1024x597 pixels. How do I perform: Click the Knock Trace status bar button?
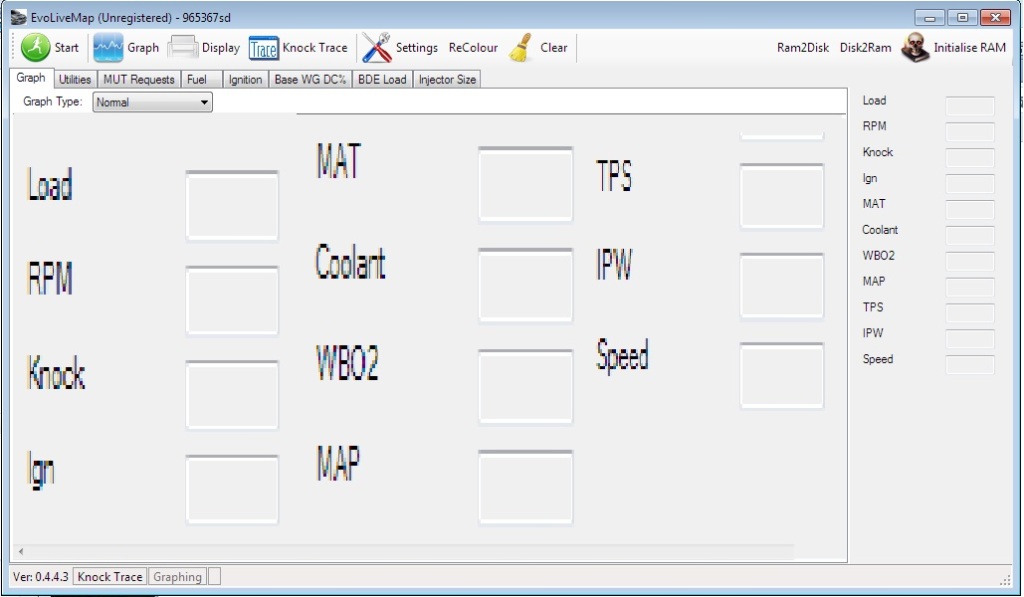coord(110,577)
